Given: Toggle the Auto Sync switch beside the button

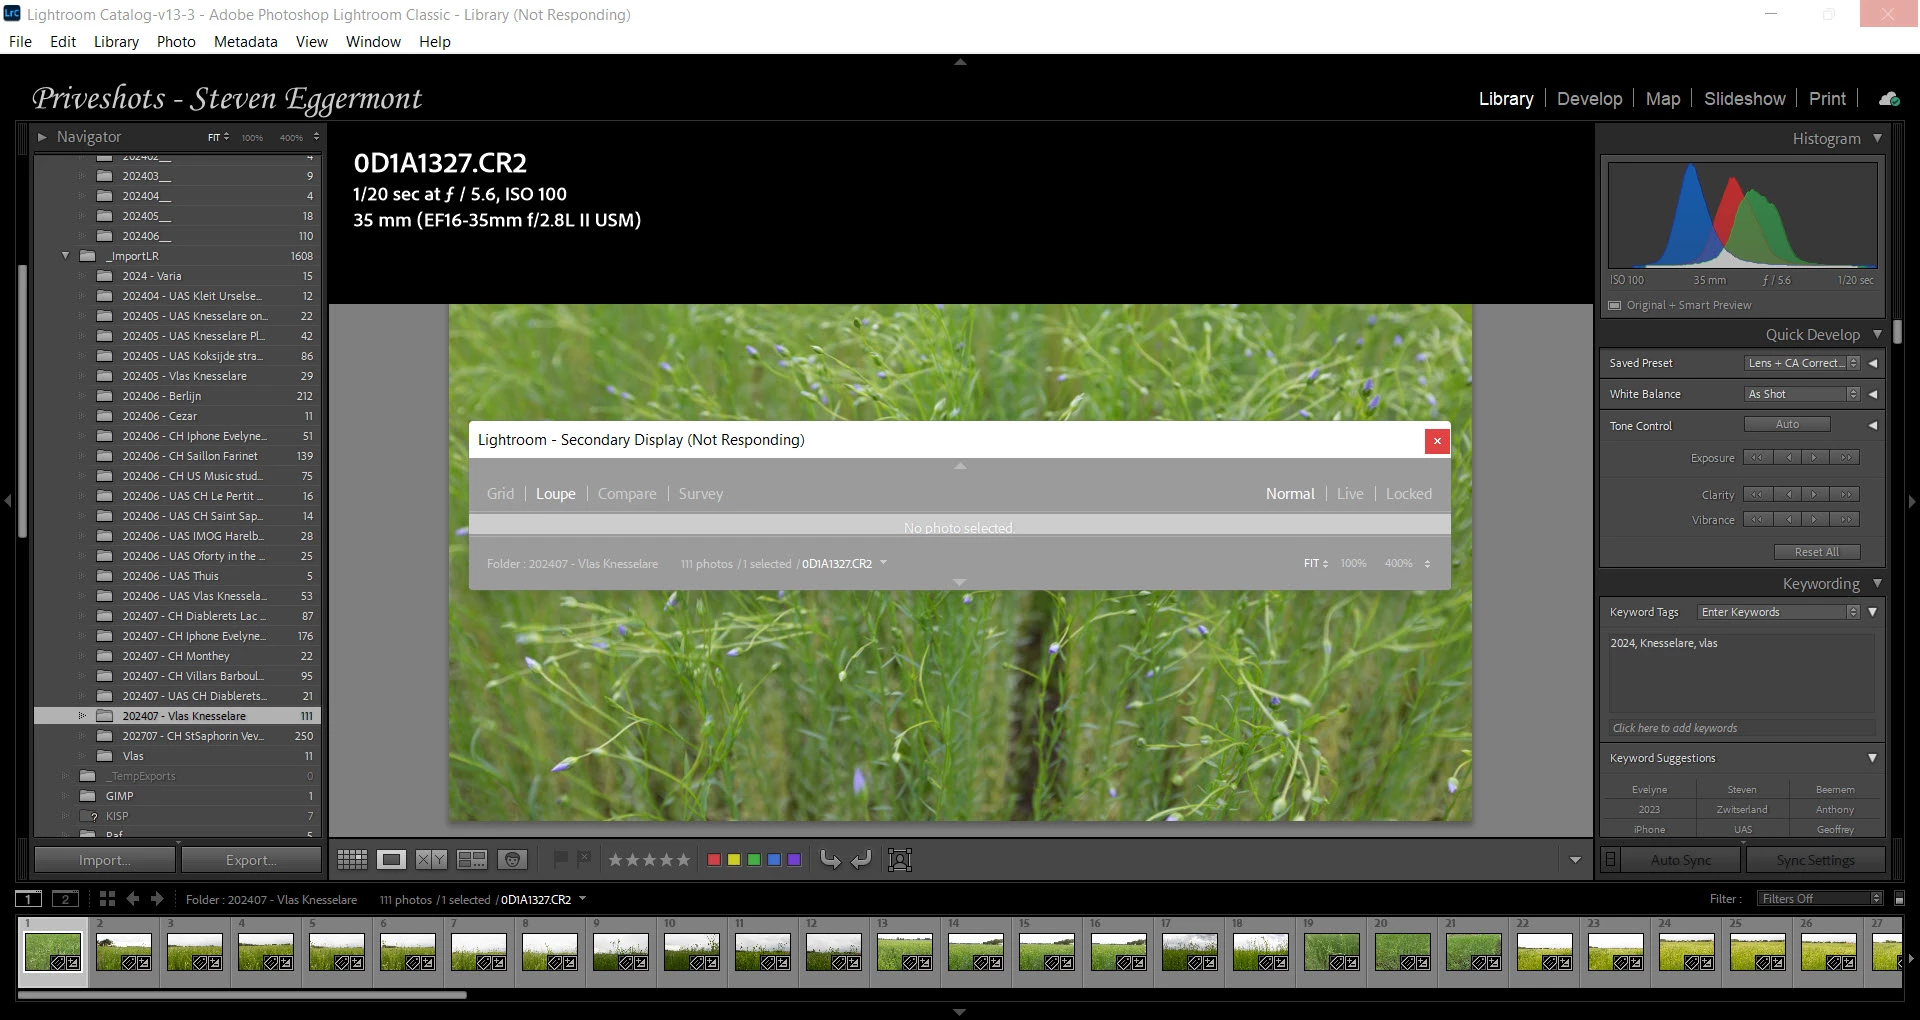Looking at the screenshot, I should (x=1610, y=860).
